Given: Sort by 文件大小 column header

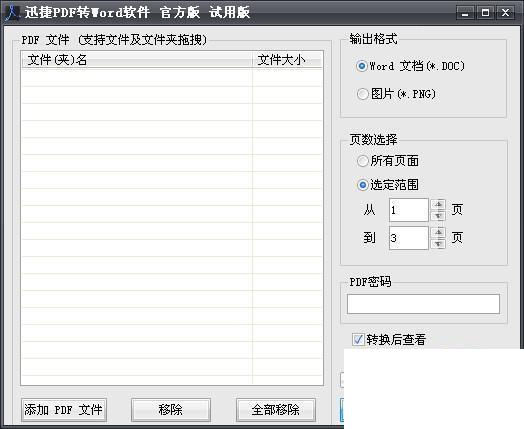Looking at the screenshot, I should coord(287,60).
